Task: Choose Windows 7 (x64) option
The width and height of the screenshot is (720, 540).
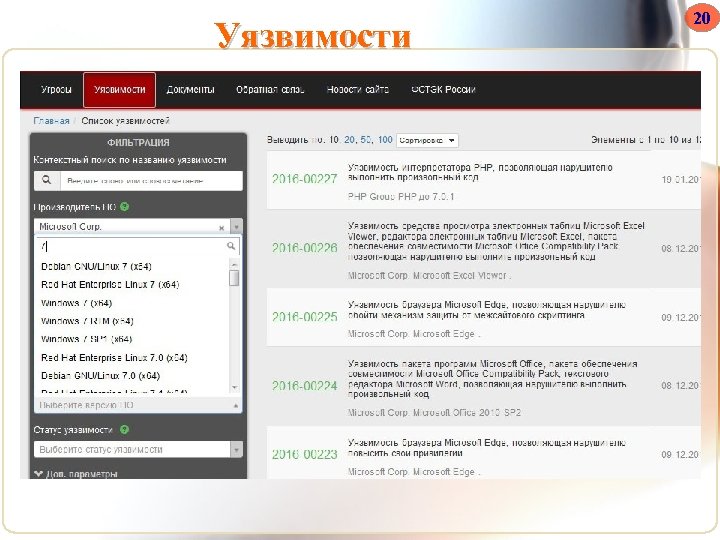Action: [x=77, y=303]
